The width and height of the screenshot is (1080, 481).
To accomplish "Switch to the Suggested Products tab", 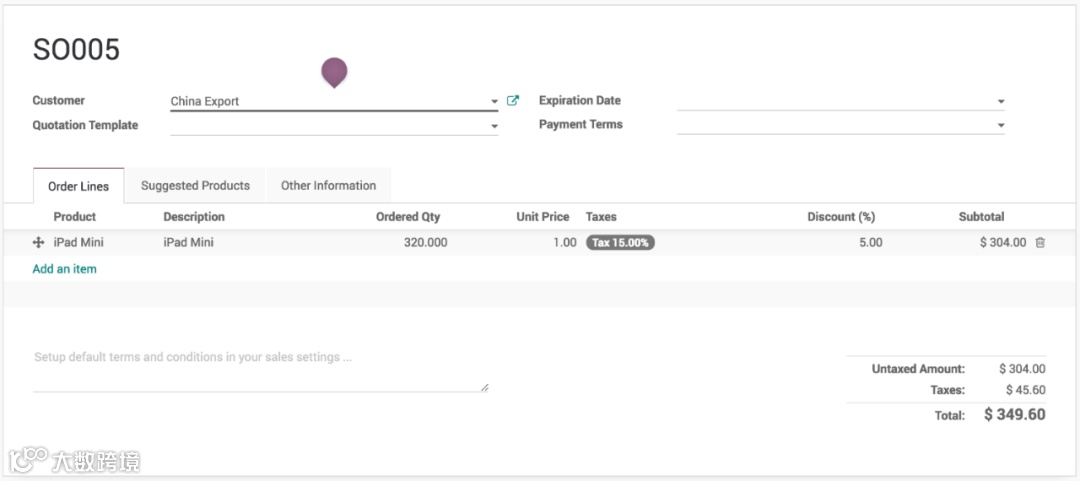I will click(x=195, y=186).
